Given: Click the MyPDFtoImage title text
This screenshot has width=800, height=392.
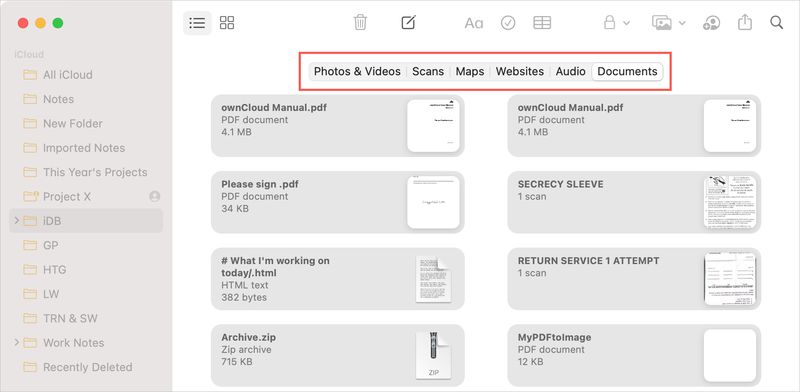Looking at the screenshot, I should 555,337.
